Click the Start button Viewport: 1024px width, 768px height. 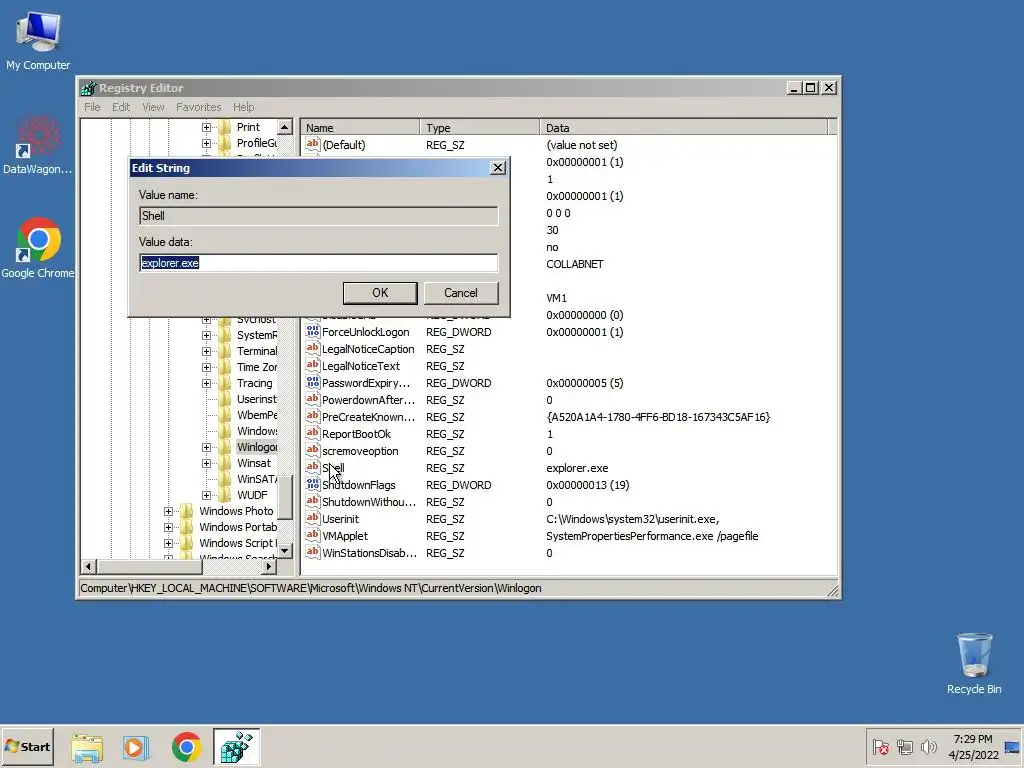pyautogui.click(x=27, y=746)
